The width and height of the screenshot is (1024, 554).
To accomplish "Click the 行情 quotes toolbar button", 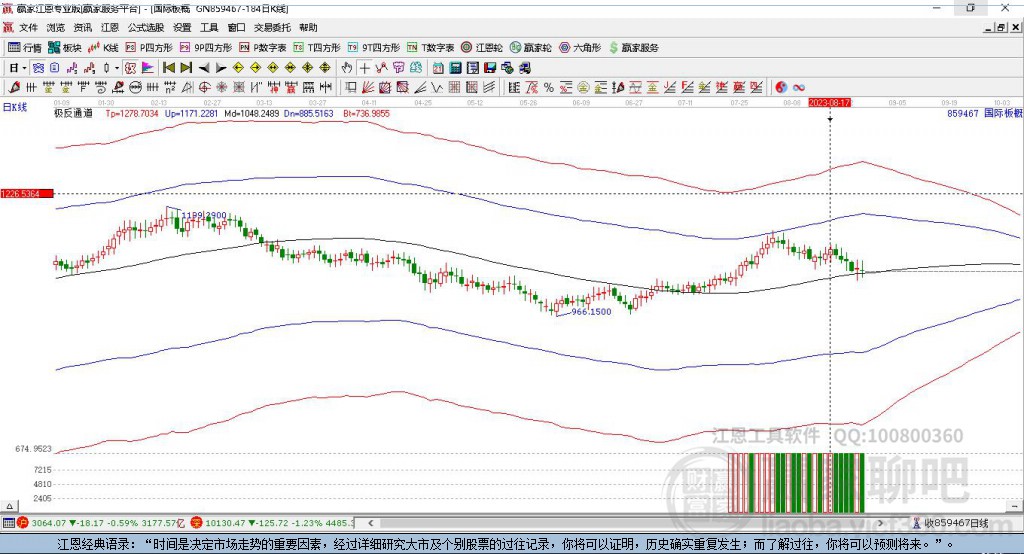I will 25,48.
